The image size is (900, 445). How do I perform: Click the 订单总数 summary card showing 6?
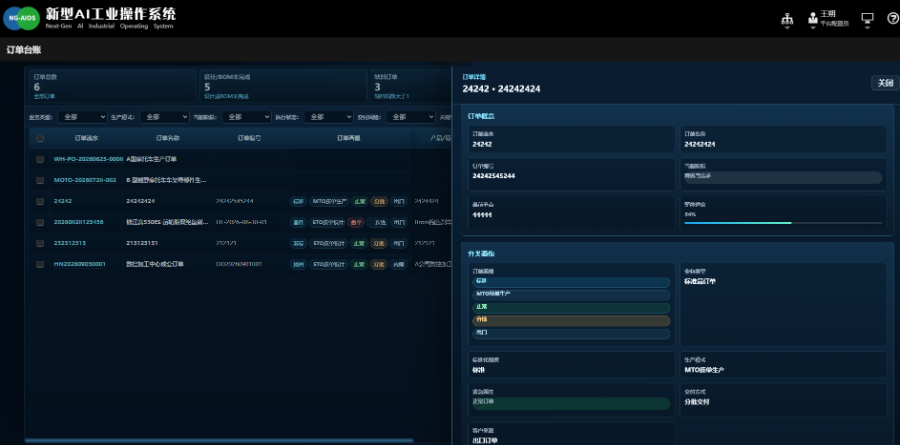tap(112, 86)
